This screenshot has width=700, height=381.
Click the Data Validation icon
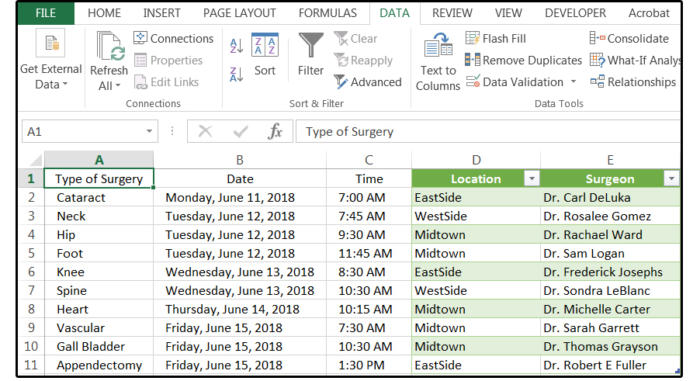pyautogui.click(x=472, y=82)
